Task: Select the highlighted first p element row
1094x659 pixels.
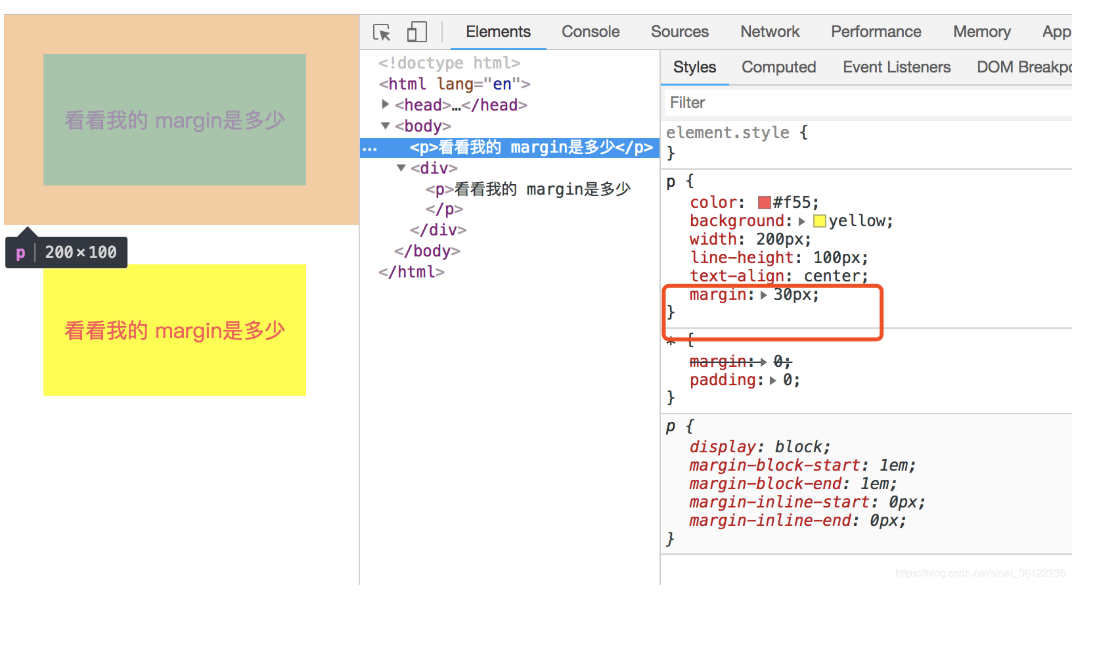Action: coord(510,148)
